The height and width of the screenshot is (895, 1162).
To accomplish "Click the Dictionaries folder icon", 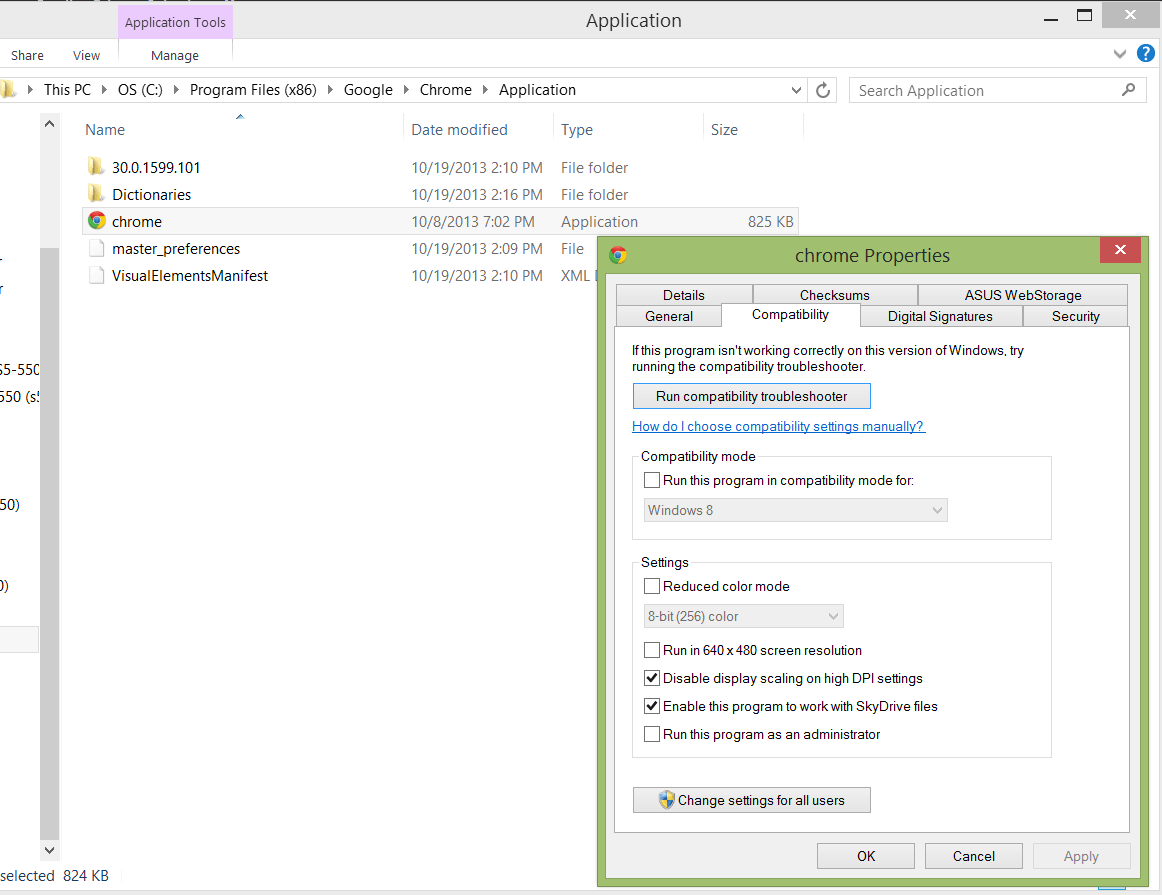I will 96,194.
